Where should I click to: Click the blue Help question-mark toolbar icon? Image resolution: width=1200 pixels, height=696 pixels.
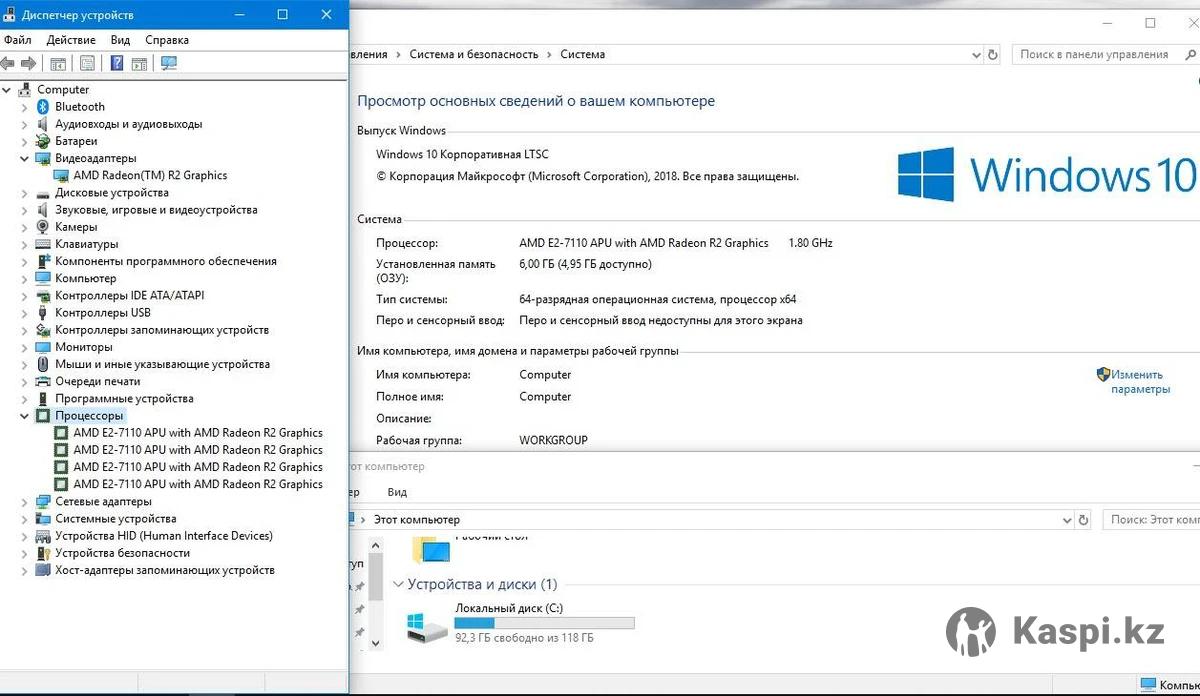(x=117, y=63)
